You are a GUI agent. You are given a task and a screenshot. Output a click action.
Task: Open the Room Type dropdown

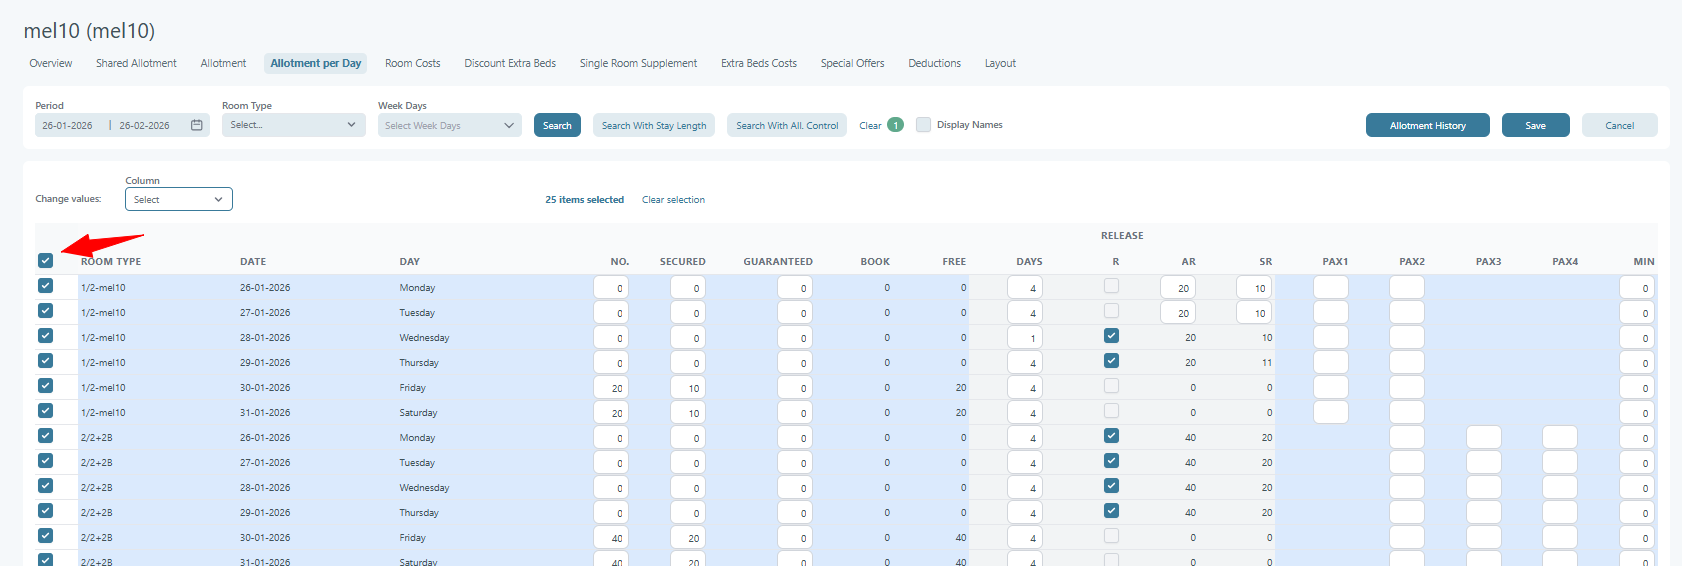(293, 125)
